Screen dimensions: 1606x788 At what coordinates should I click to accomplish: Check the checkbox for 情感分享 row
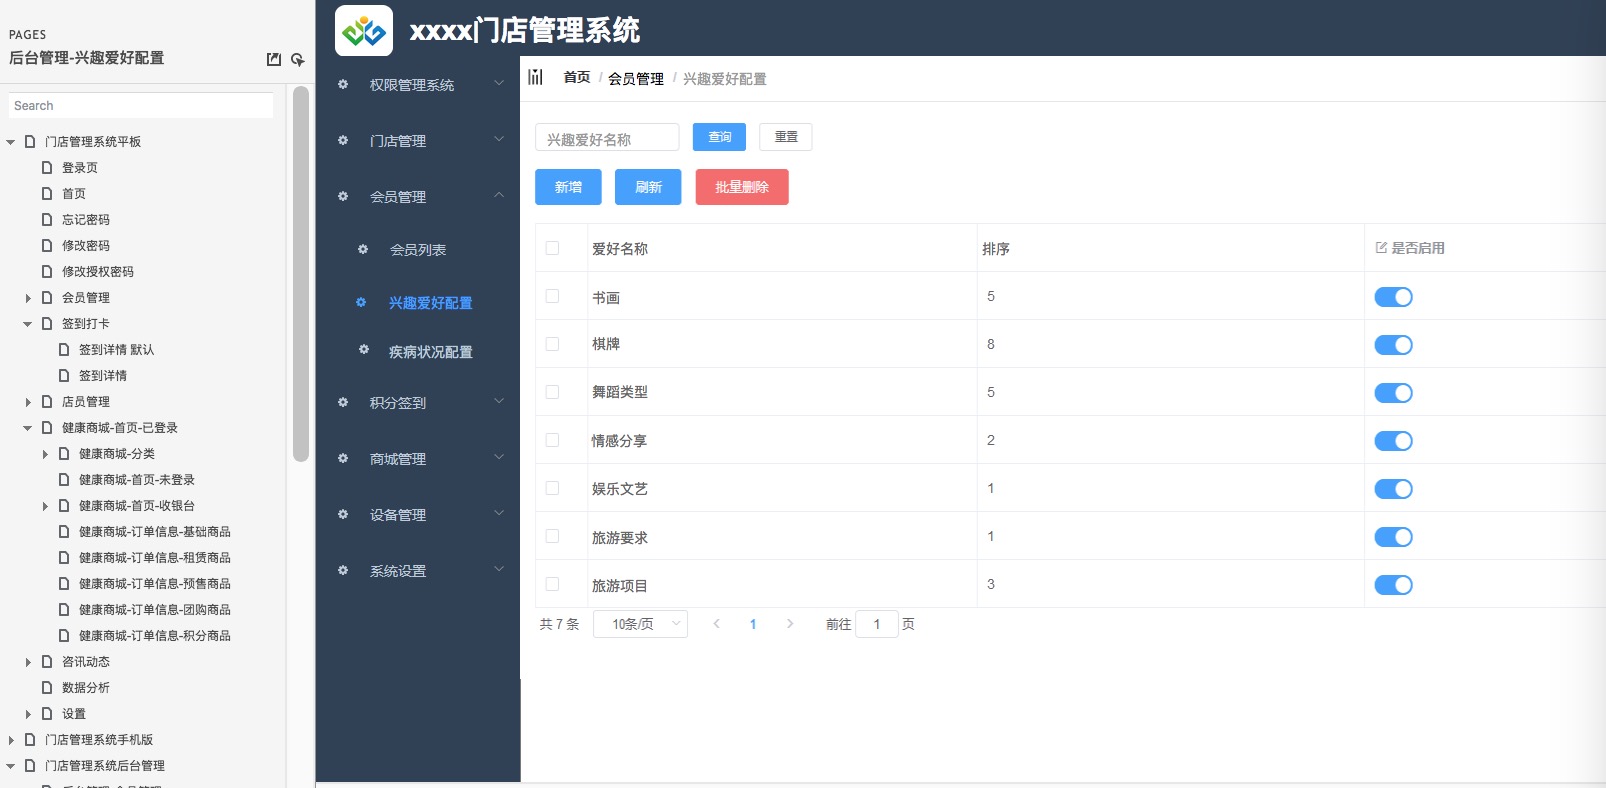(552, 440)
